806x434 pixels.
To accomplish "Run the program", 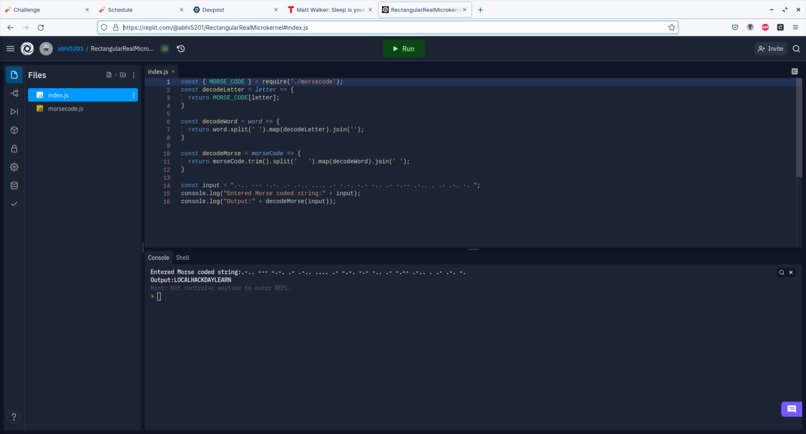I will (x=404, y=49).
